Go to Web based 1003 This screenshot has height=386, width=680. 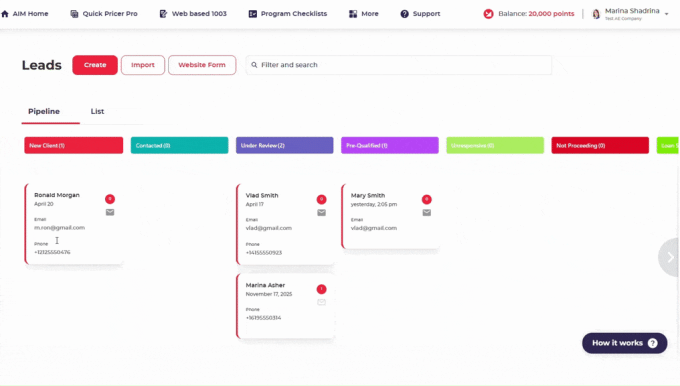click(x=193, y=14)
